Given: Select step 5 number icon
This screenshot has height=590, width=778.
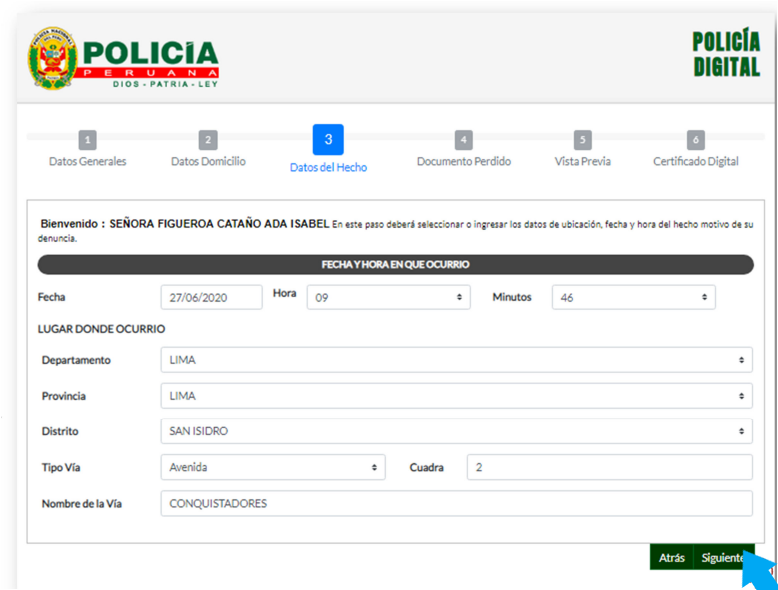Looking at the screenshot, I should click(x=583, y=140).
